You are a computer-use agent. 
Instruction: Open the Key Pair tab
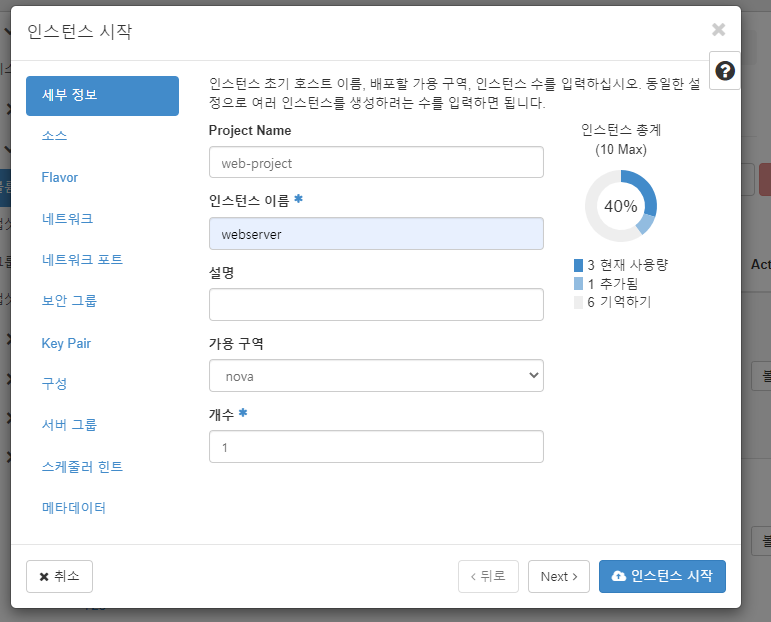(x=66, y=343)
